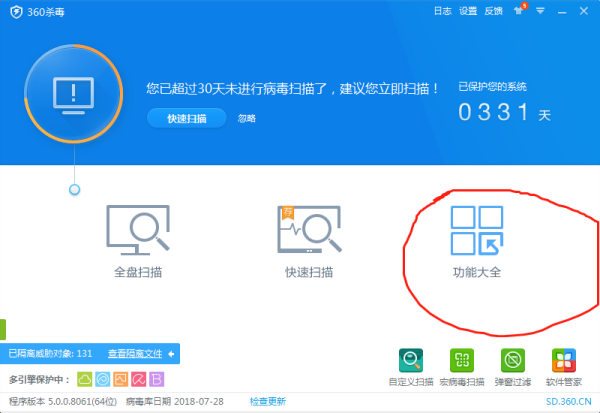Click the 已保护您的系统 label
Viewport: 600px width, 413px height.
tap(492, 87)
